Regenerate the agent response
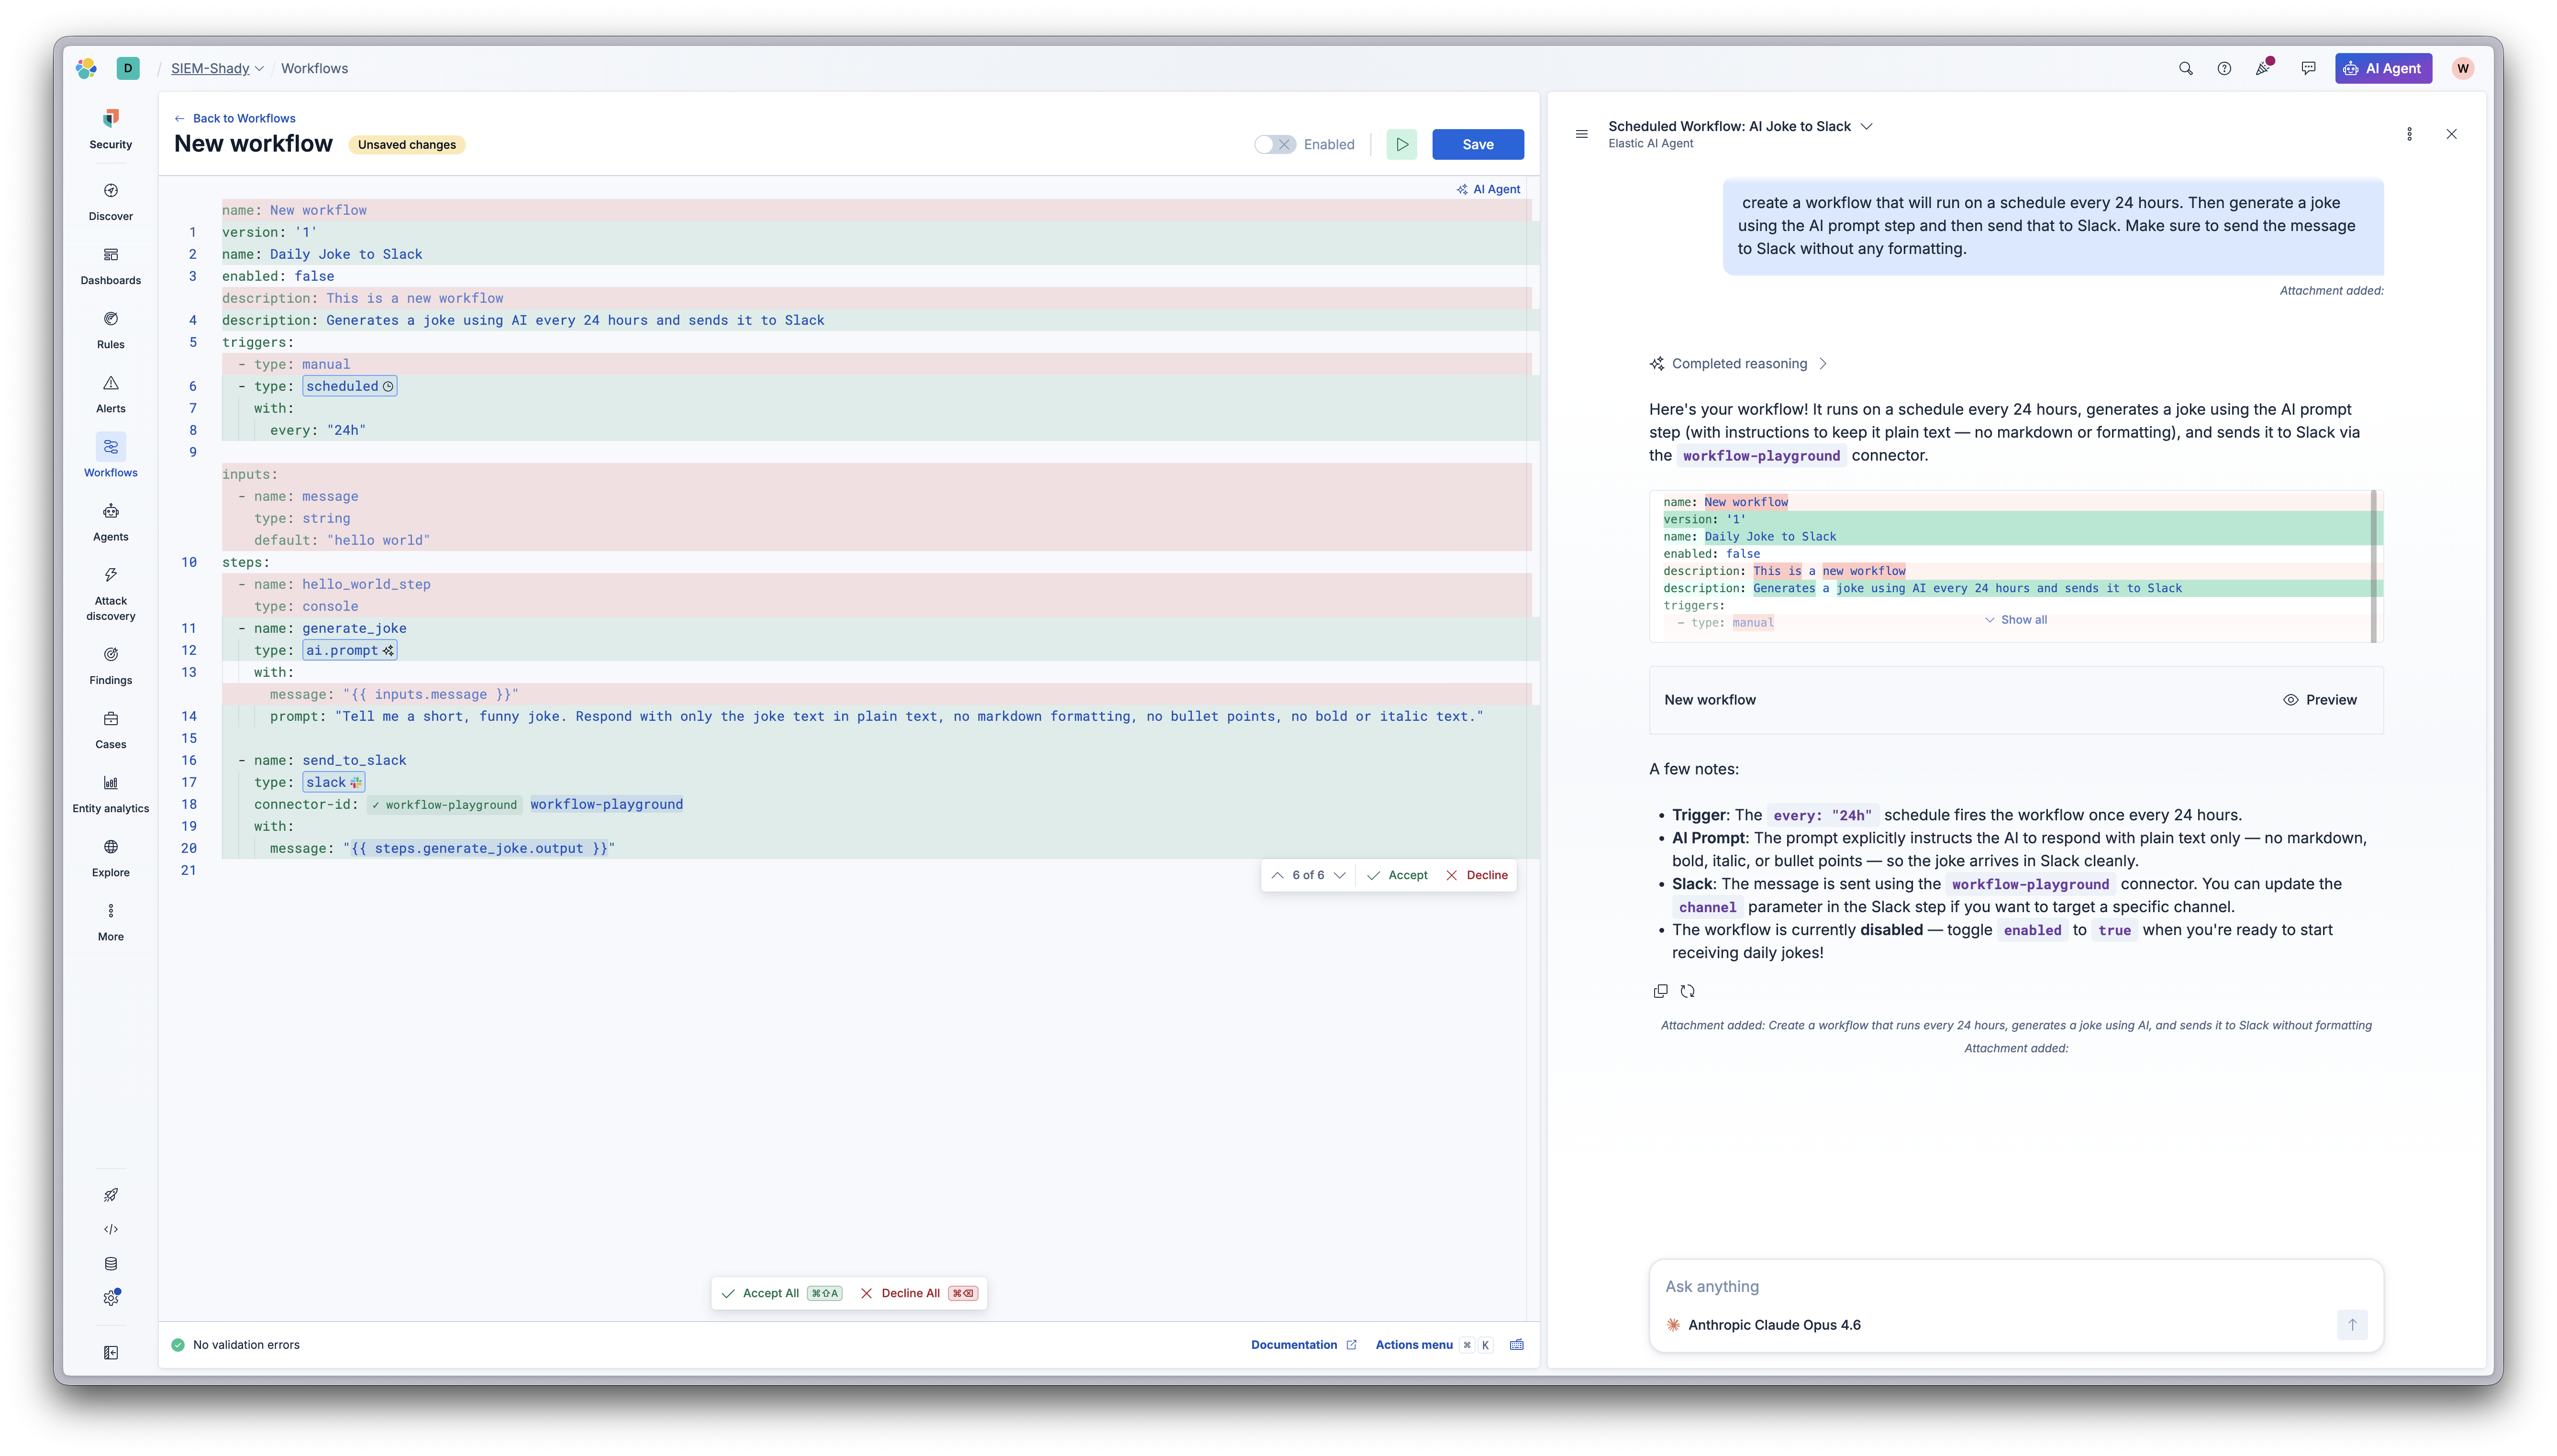Viewport: 2557px width, 1456px height. point(1687,991)
